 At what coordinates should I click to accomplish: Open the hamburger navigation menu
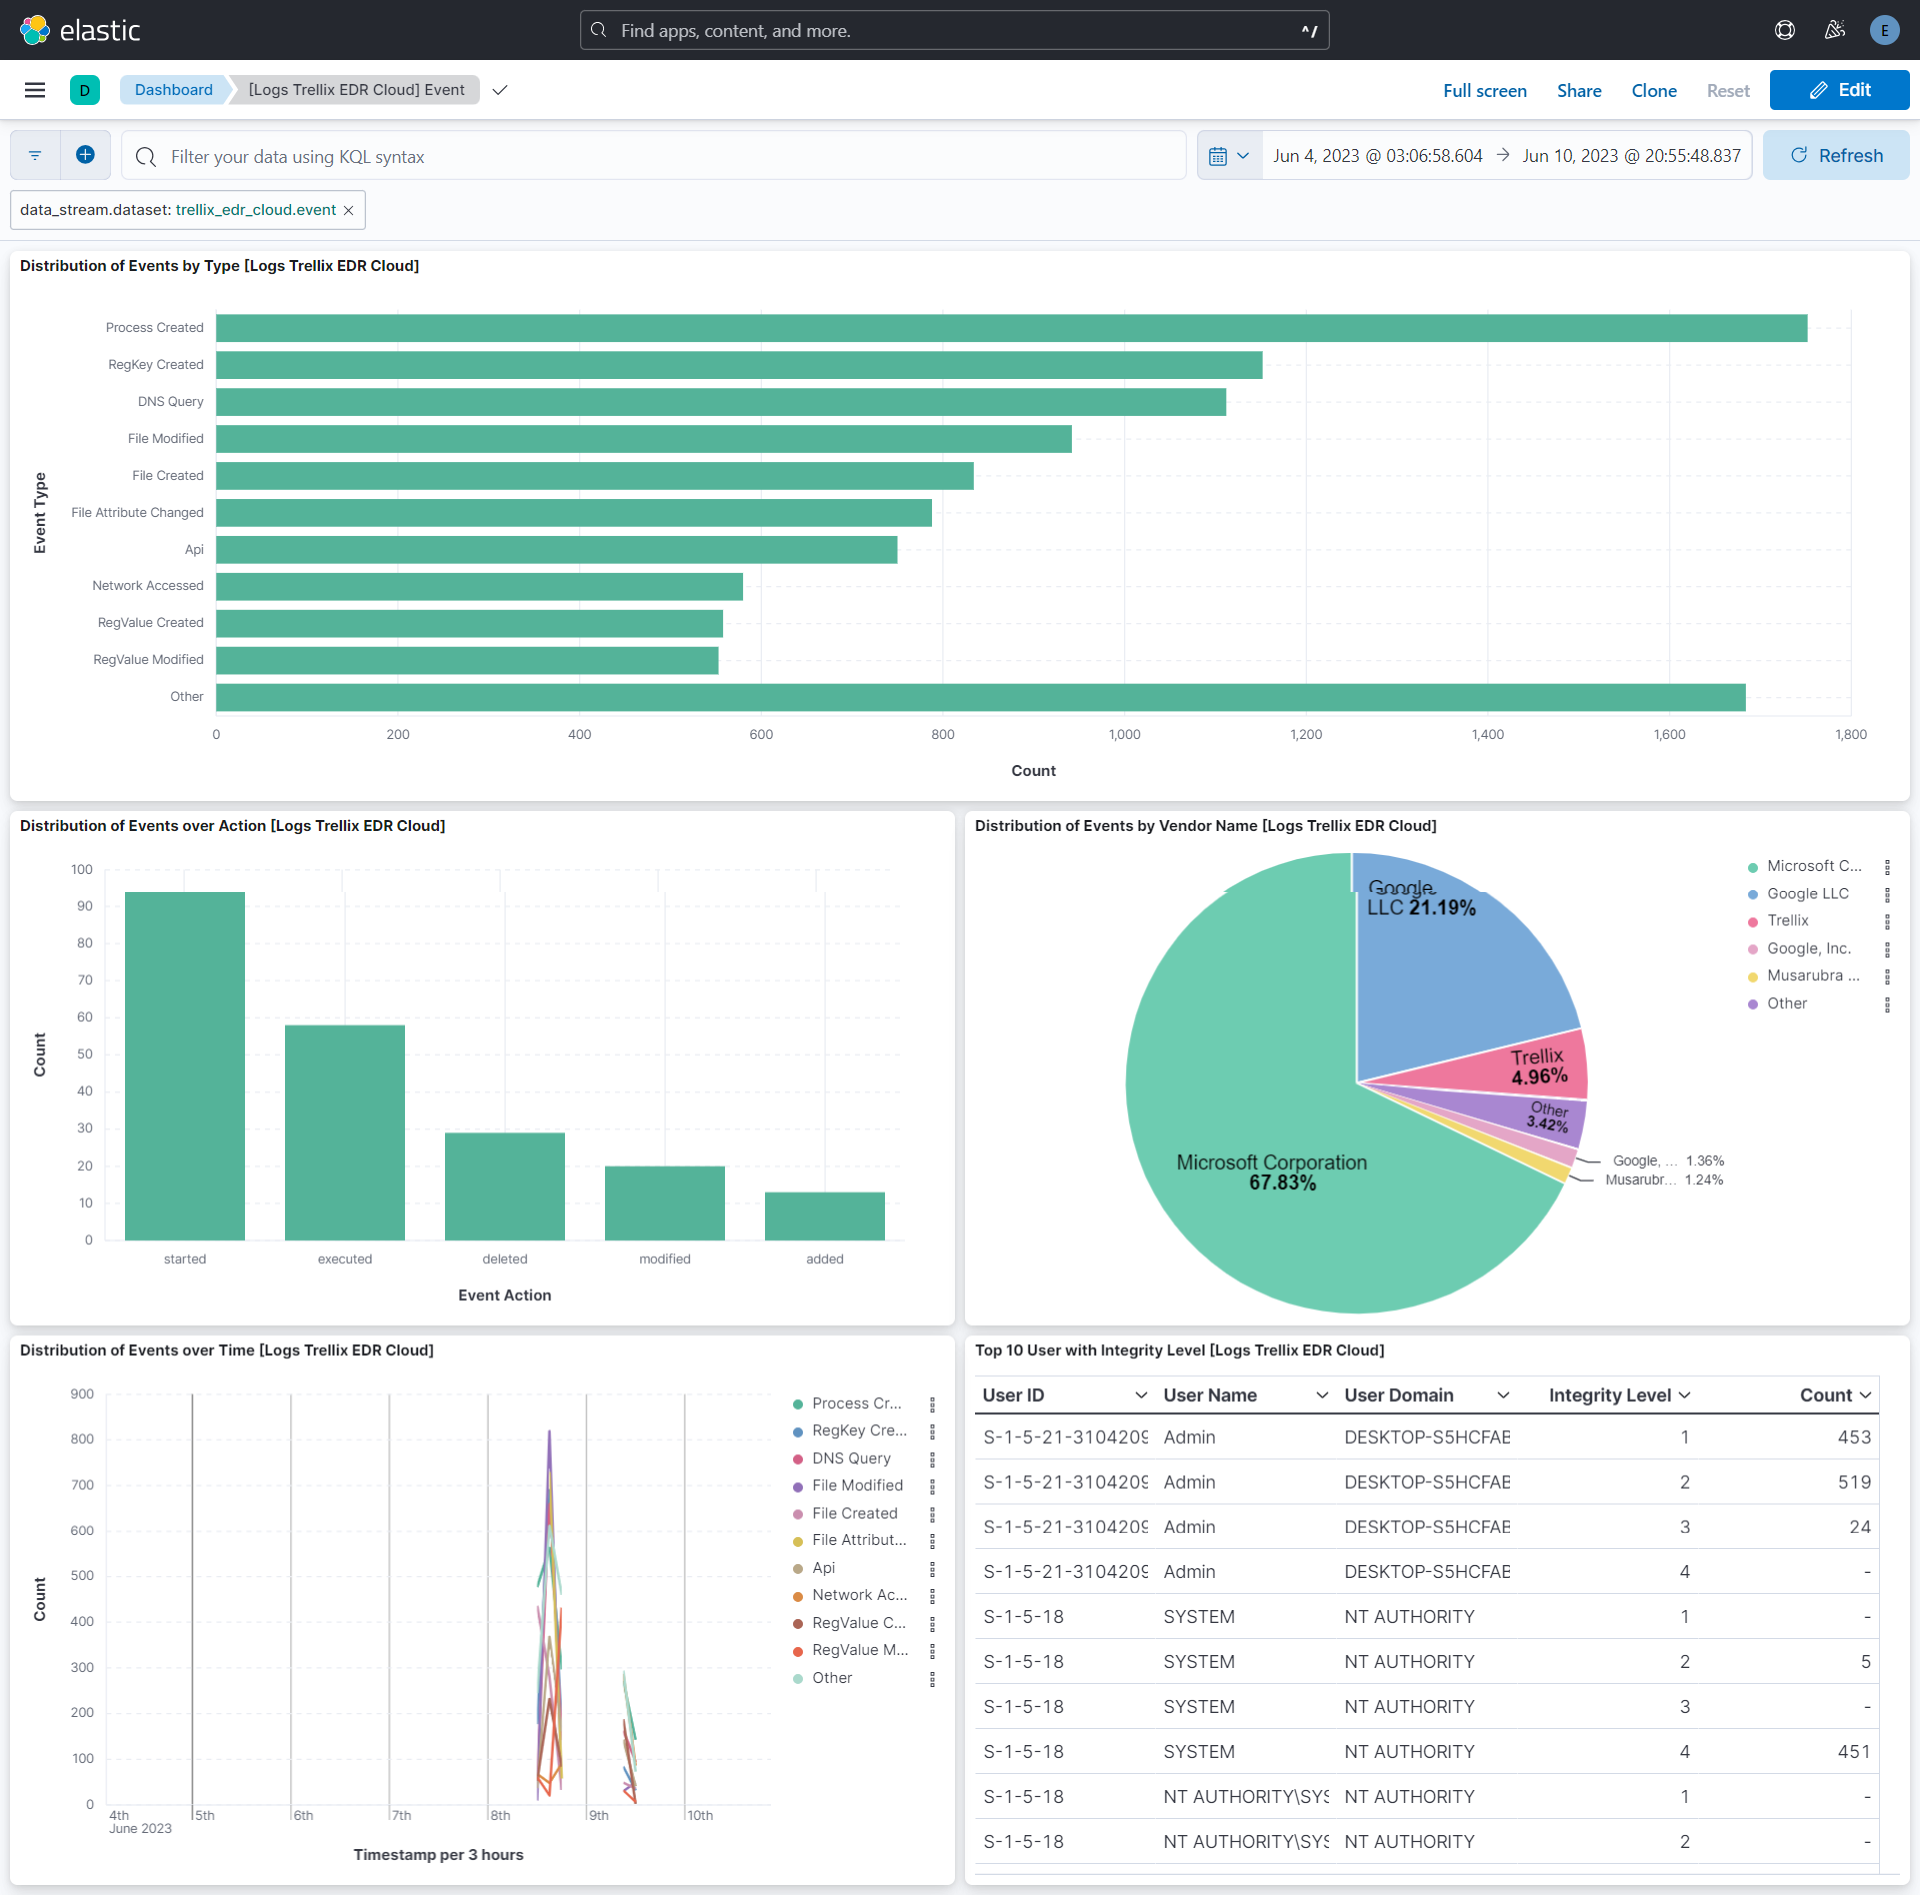(x=35, y=90)
